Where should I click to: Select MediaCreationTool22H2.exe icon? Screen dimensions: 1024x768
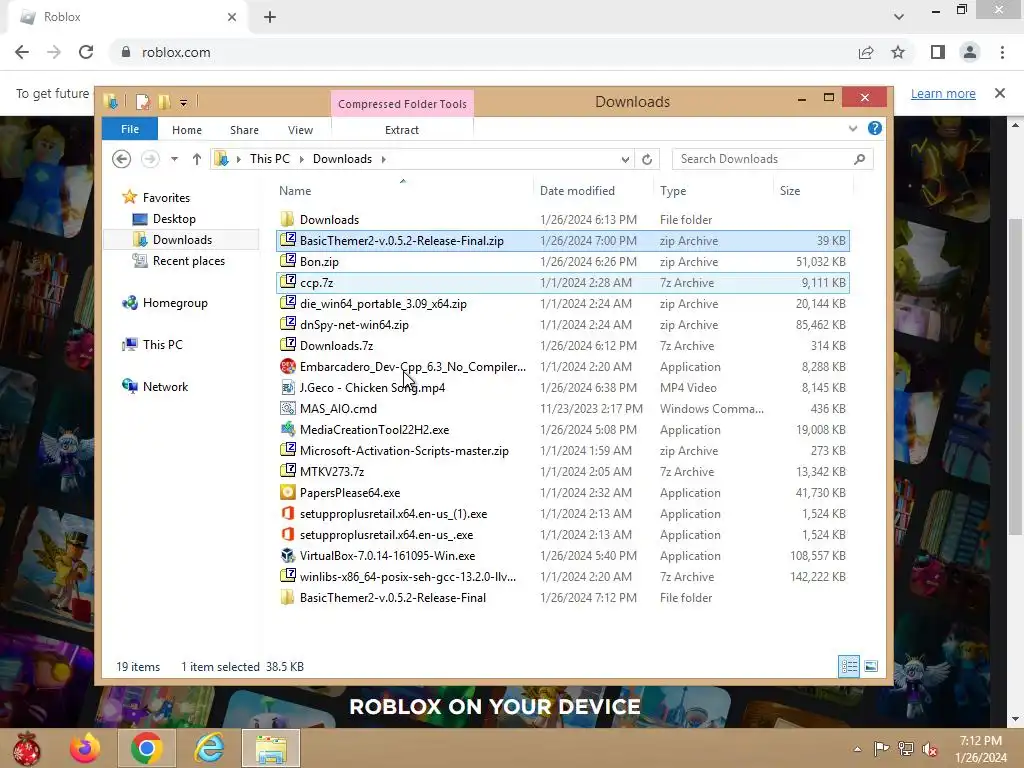[x=287, y=429]
